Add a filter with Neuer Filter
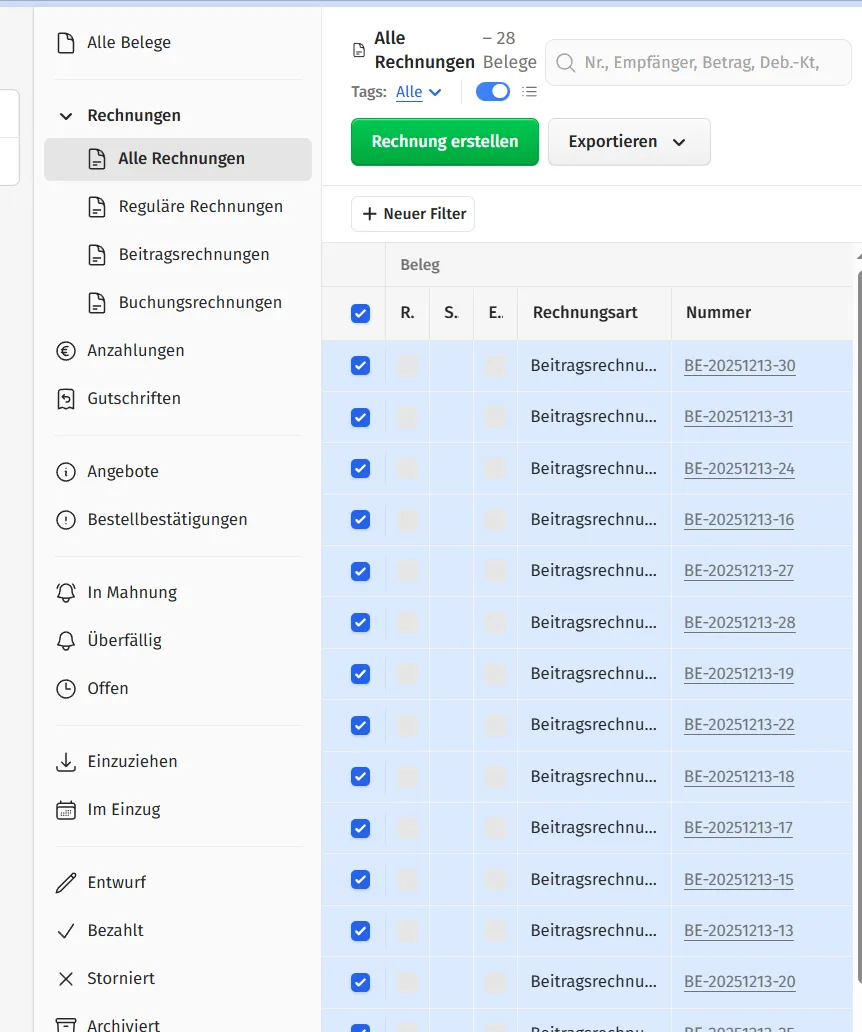862x1032 pixels. pyautogui.click(x=413, y=214)
